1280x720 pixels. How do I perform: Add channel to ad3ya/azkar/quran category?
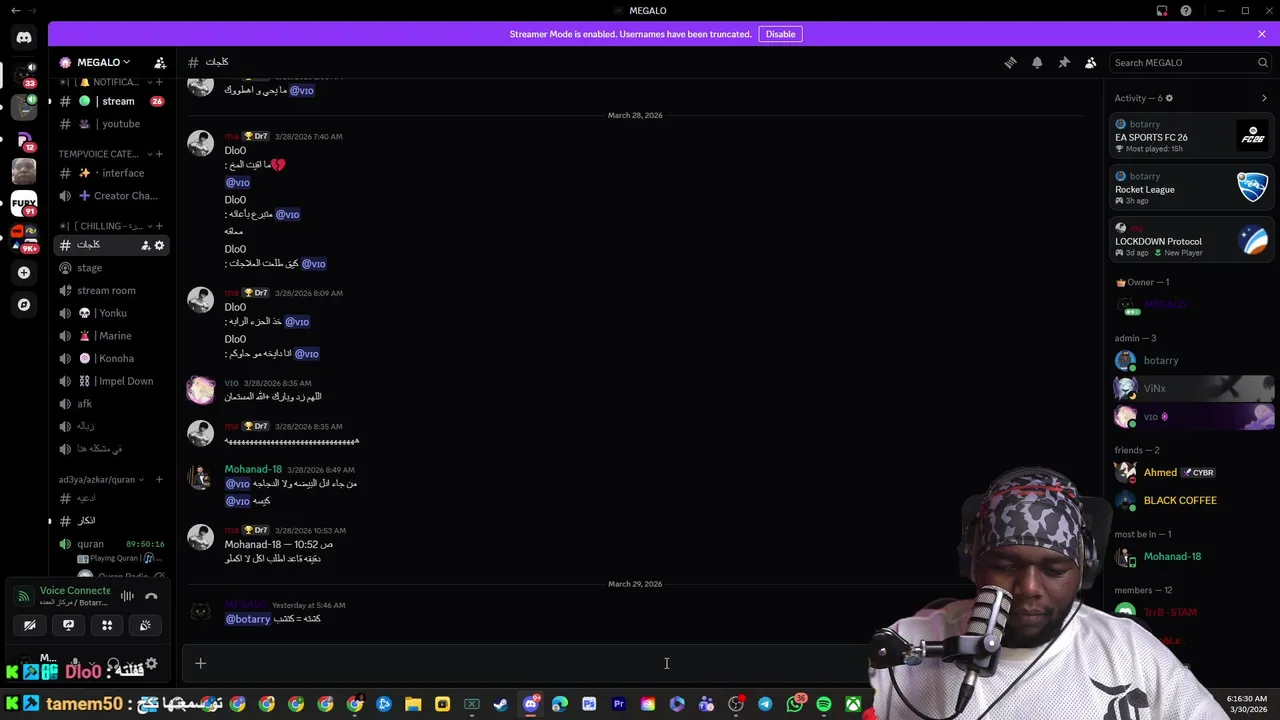click(x=159, y=480)
